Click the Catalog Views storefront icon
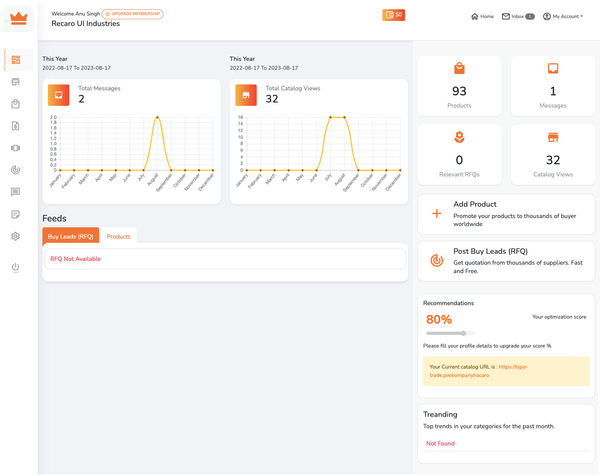Image resolution: width=600 pixels, height=476 pixels. click(x=553, y=137)
